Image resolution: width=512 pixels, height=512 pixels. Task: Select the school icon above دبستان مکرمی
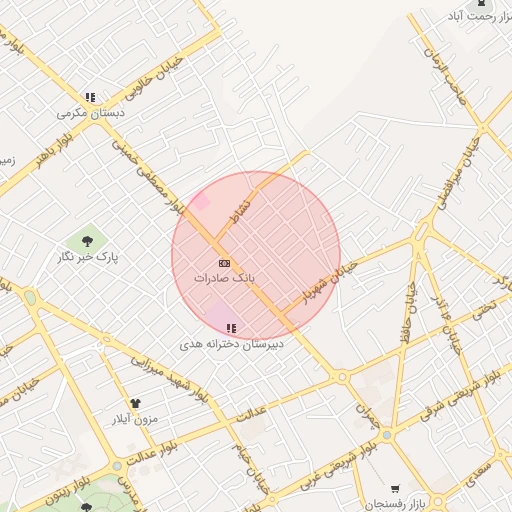(x=90, y=98)
